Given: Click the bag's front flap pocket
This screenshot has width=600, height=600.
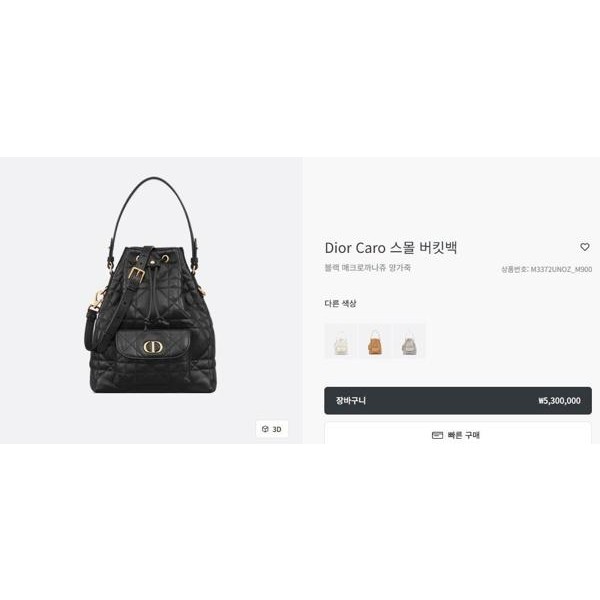Looking at the screenshot, I should [153, 346].
